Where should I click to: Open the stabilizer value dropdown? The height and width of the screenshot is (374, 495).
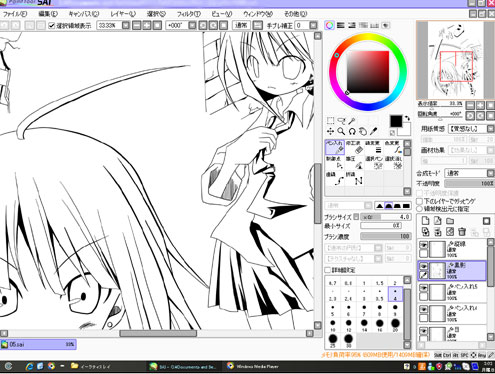(x=313, y=25)
